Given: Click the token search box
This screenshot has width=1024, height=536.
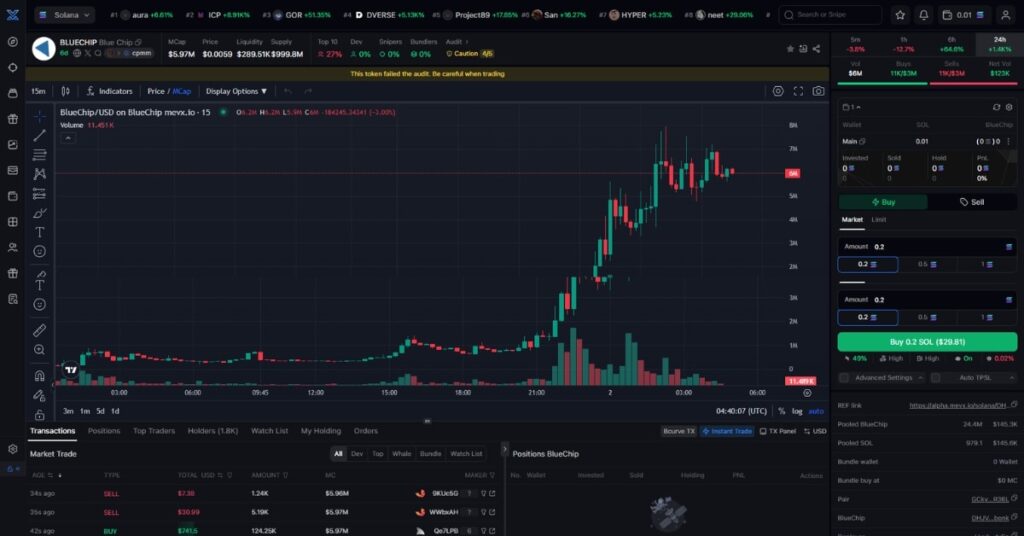Looking at the screenshot, I should point(830,14).
